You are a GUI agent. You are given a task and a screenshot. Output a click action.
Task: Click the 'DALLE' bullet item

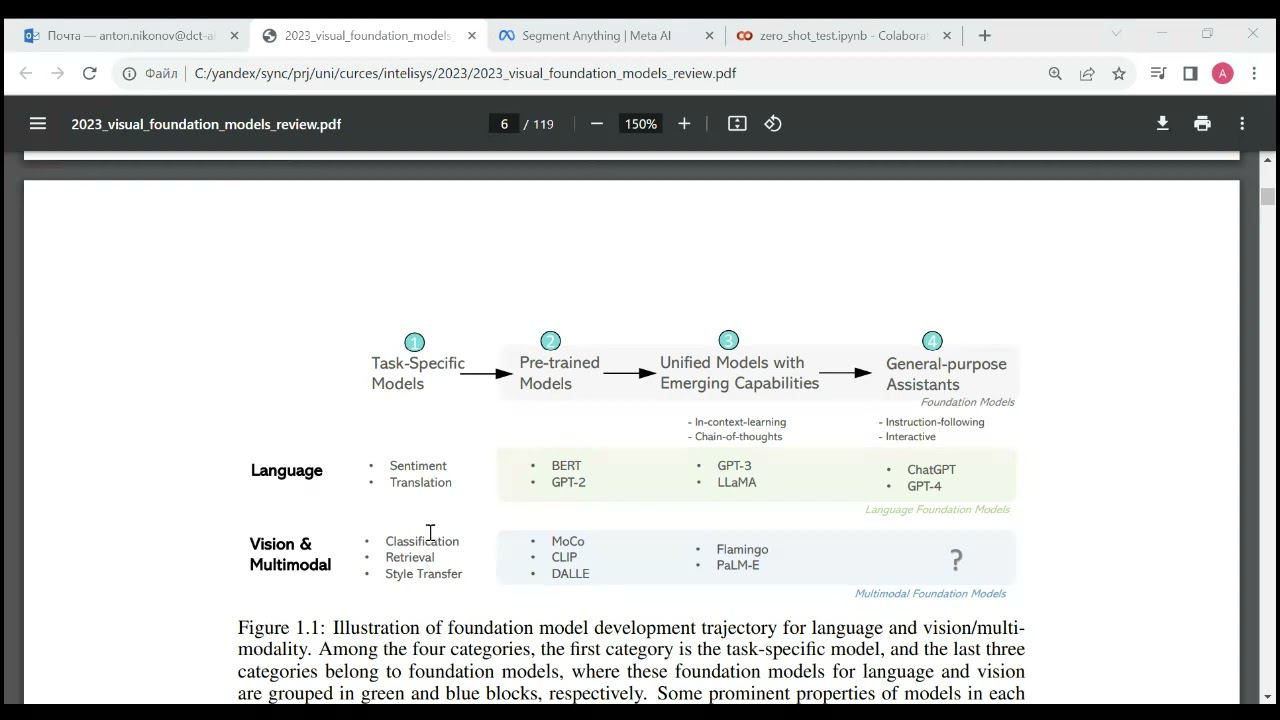pyautogui.click(x=570, y=574)
